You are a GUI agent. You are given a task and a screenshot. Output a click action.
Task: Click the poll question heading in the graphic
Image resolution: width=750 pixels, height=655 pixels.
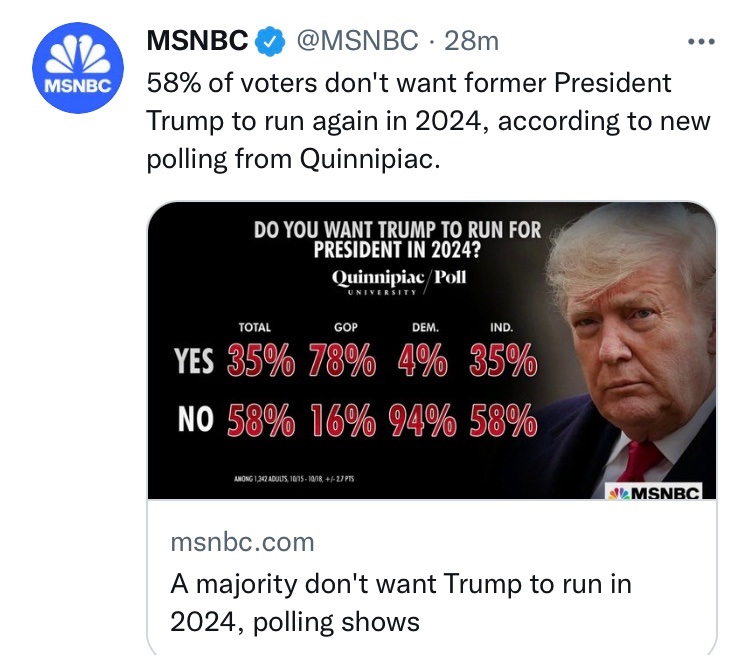(x=397, y=239)
